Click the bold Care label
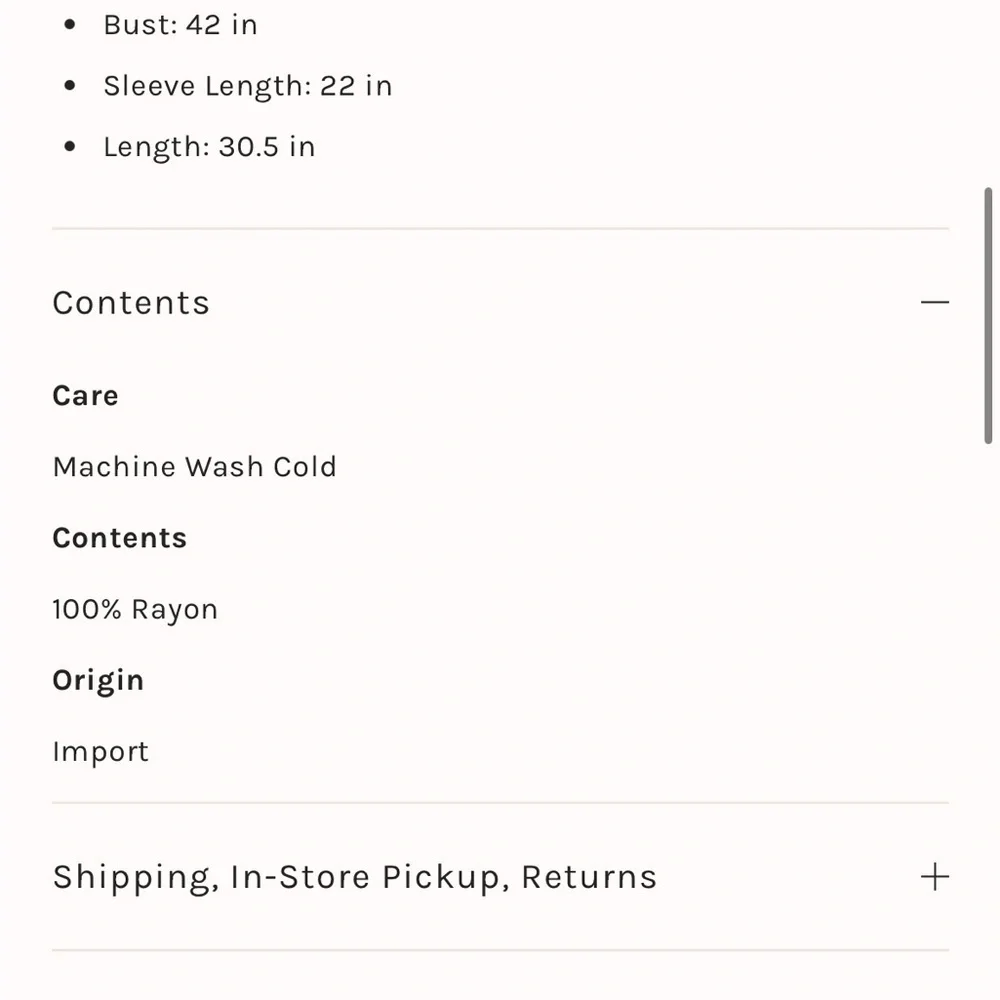Screen dimensions: 1000x1000 click(x=85, y=395)
